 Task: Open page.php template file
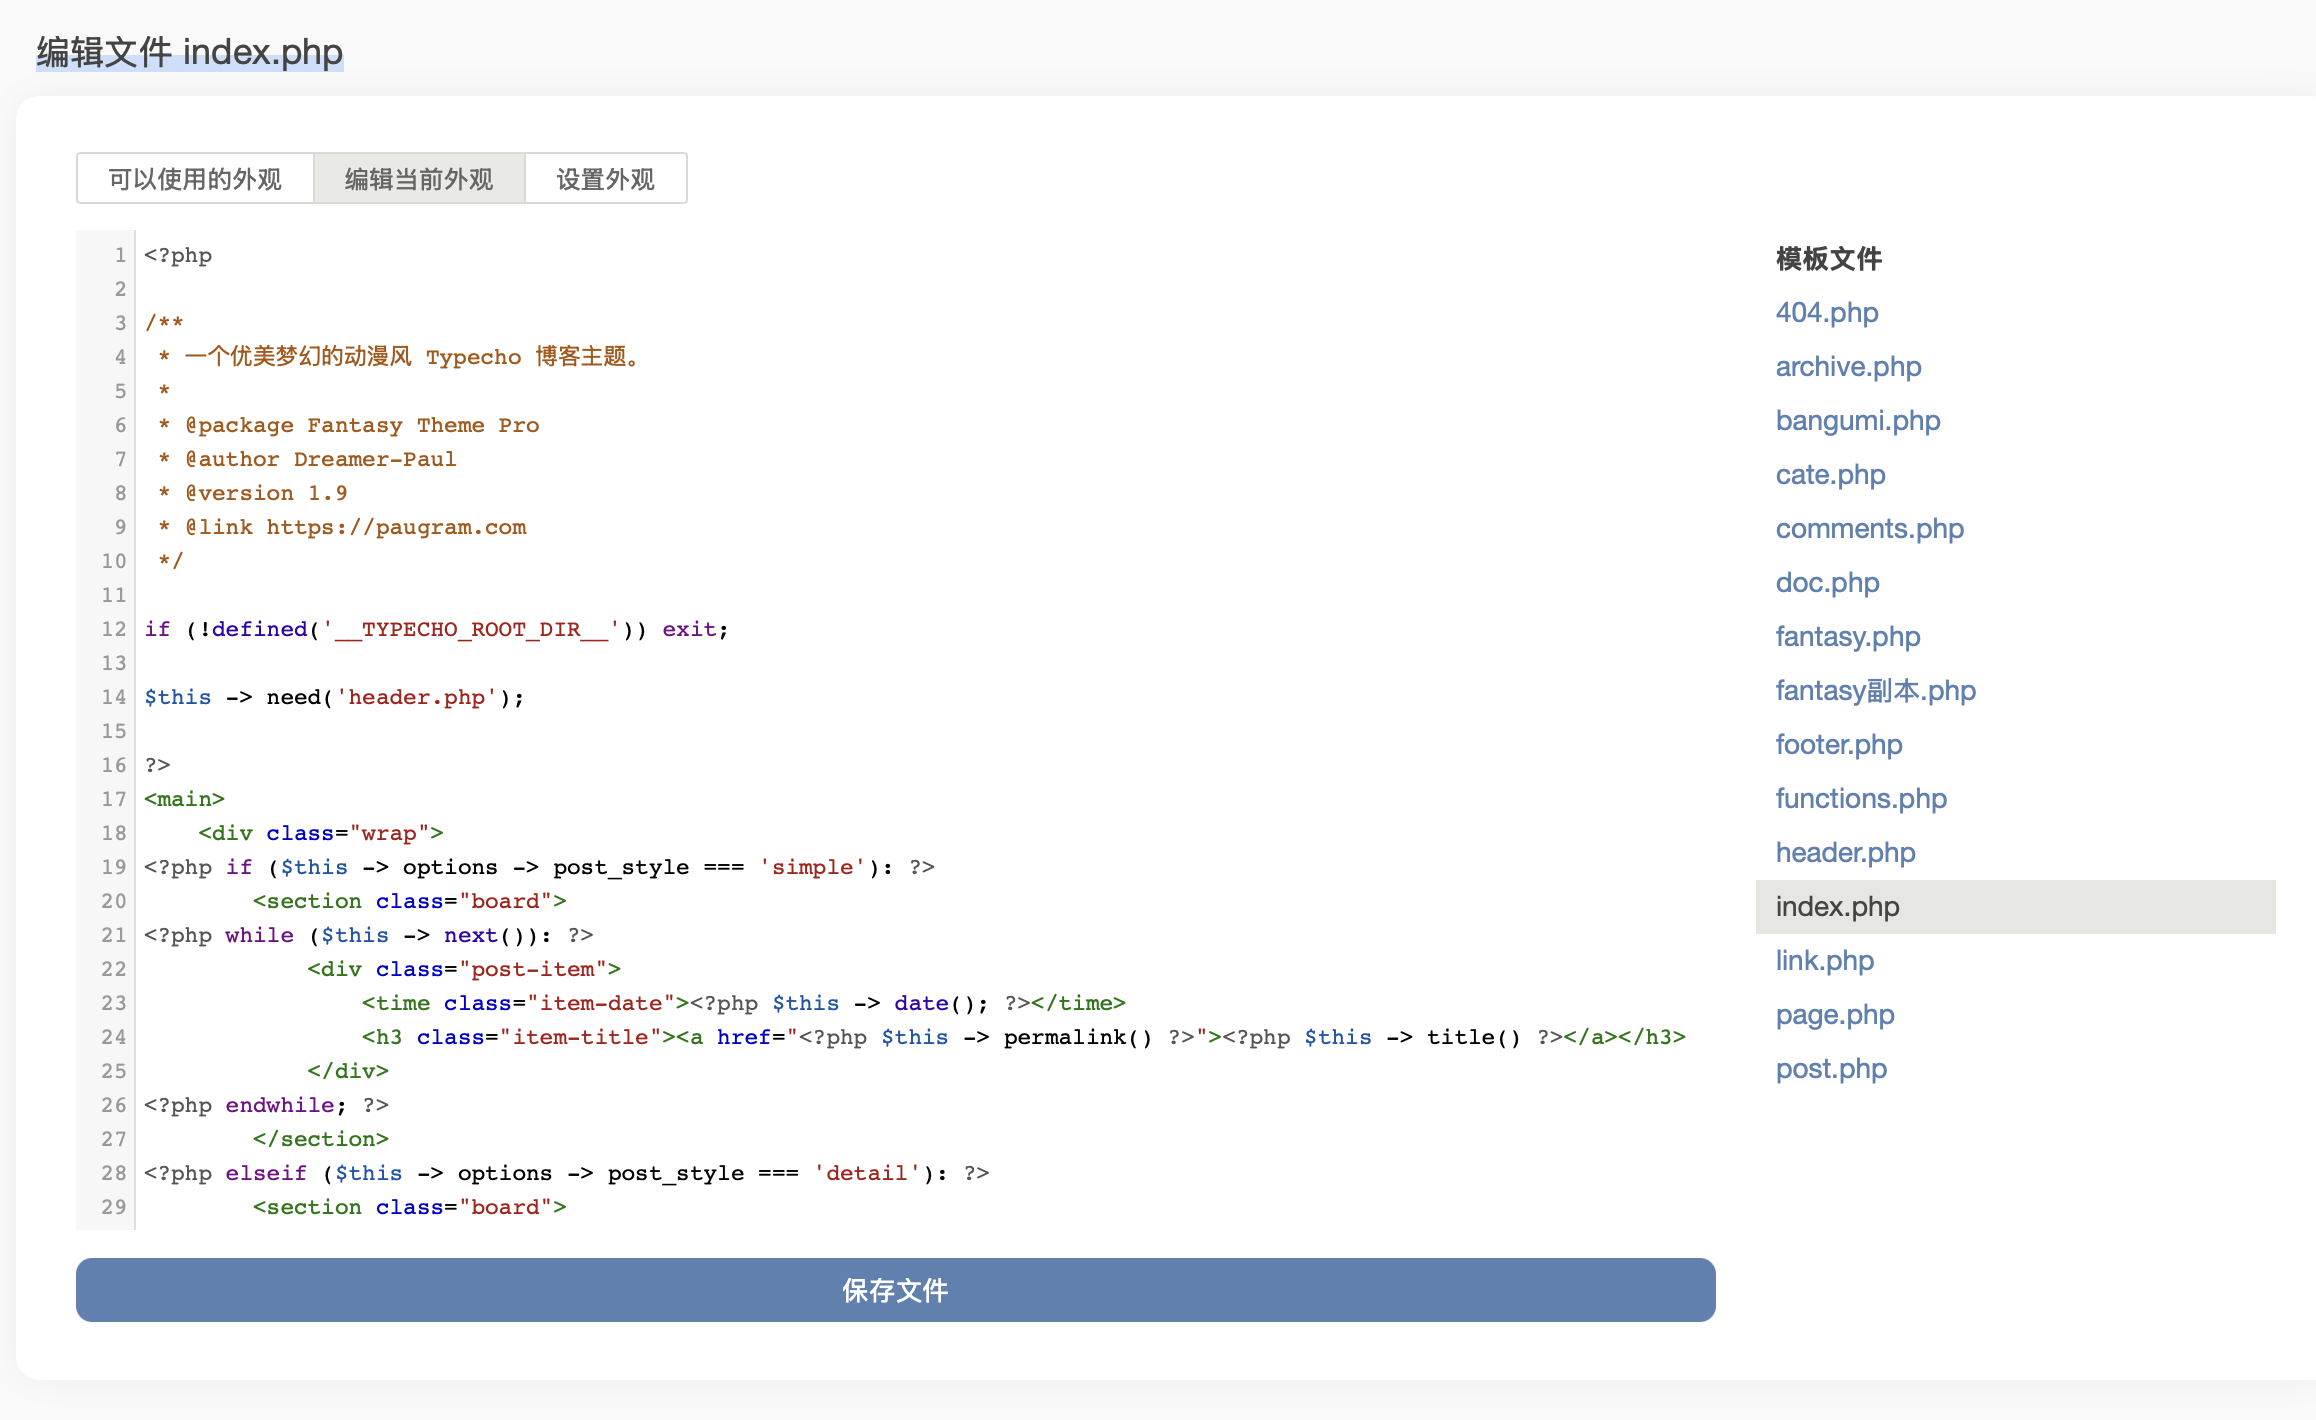tap(1835, 1015)
